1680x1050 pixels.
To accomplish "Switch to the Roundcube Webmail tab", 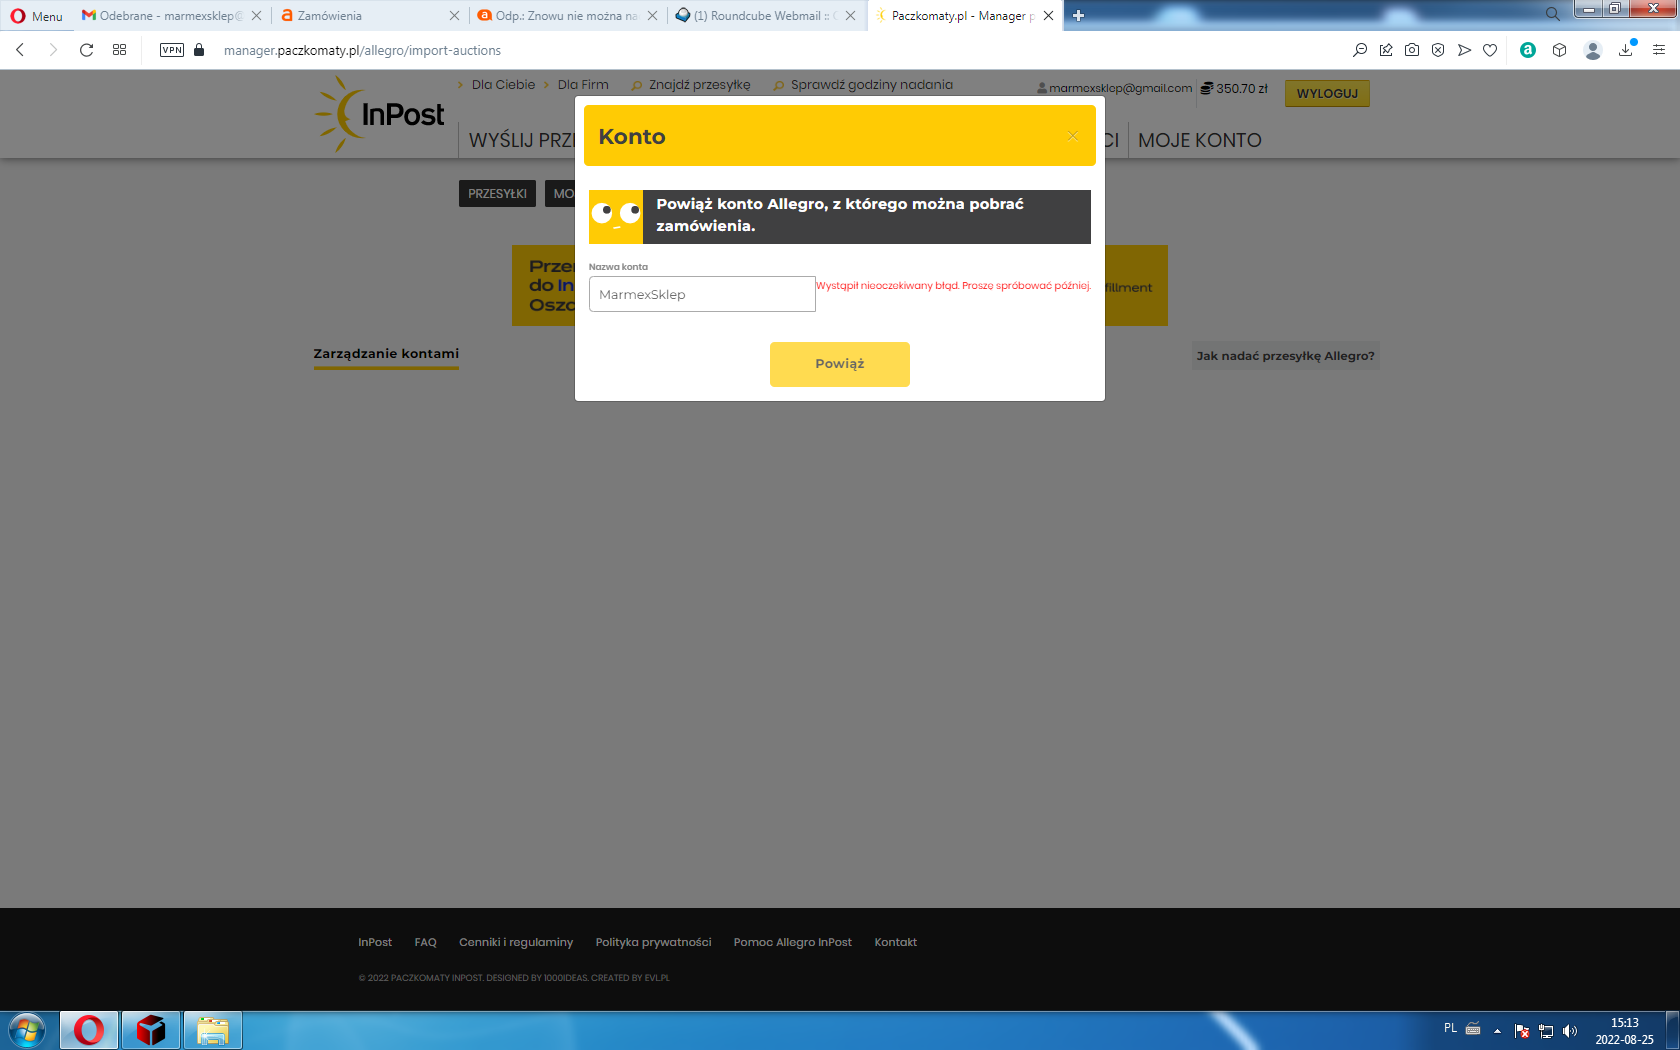I will 760,16.
